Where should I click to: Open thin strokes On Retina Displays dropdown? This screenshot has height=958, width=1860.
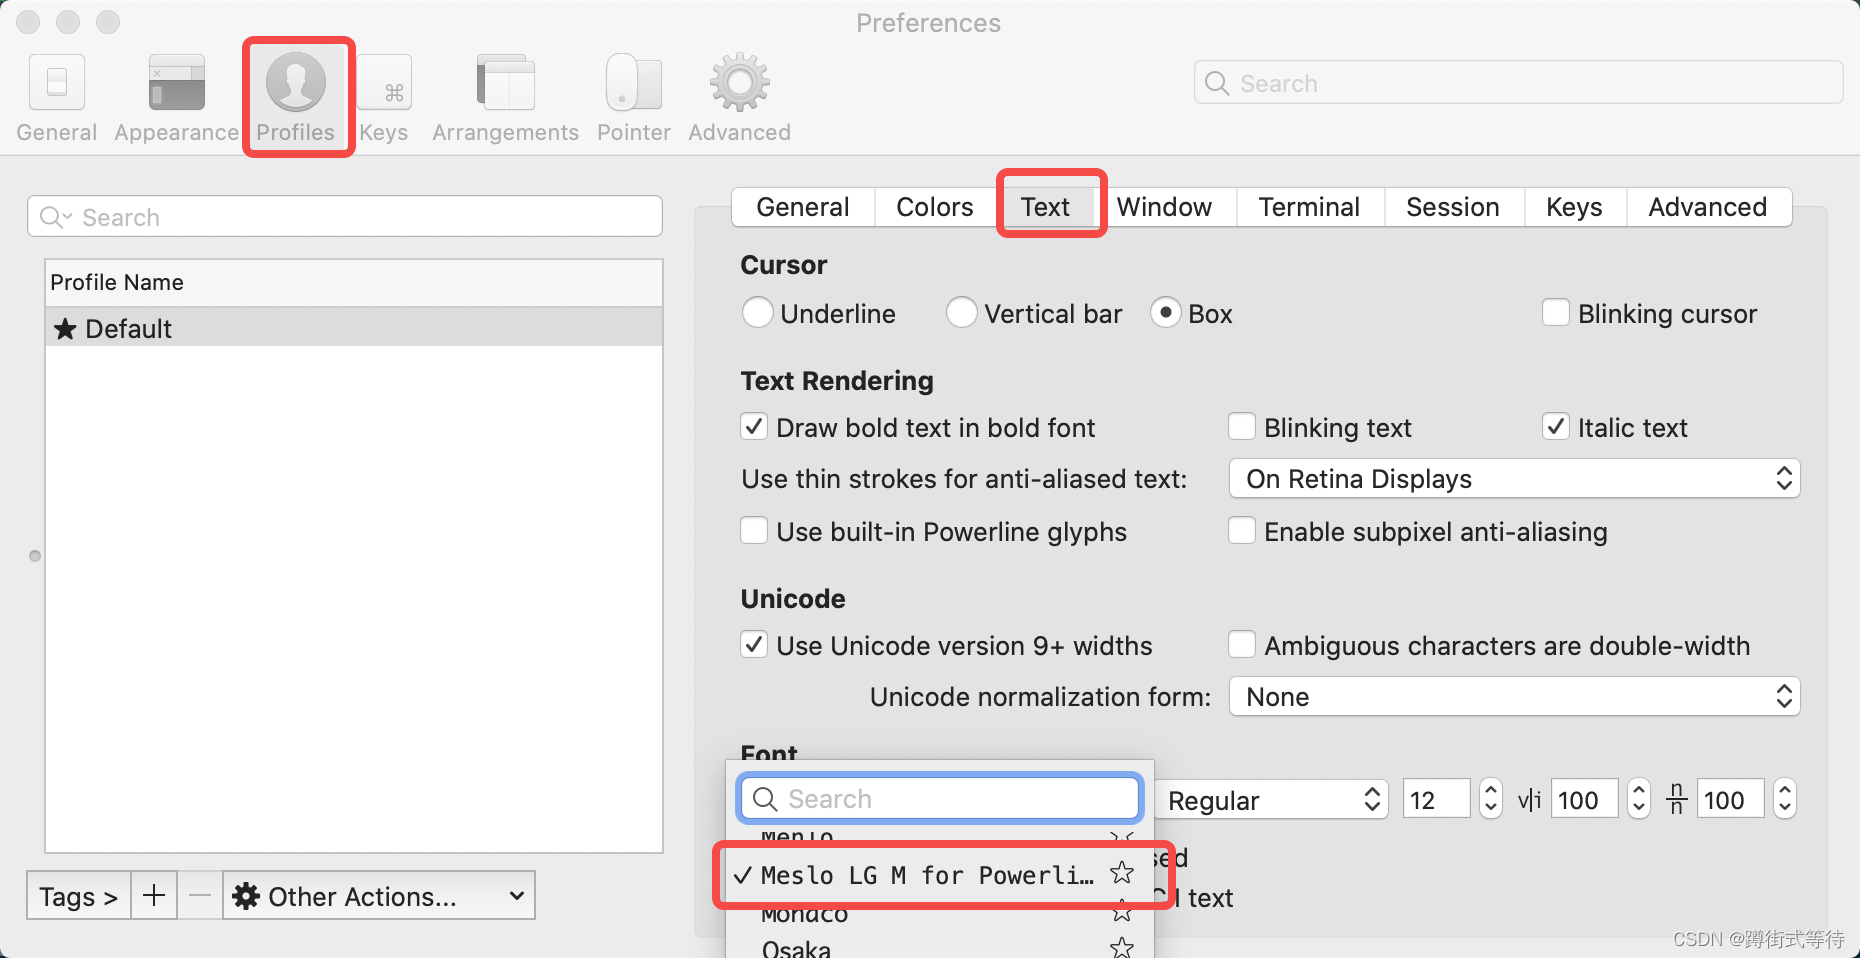pyautogui.click(x=1515, y=479)
